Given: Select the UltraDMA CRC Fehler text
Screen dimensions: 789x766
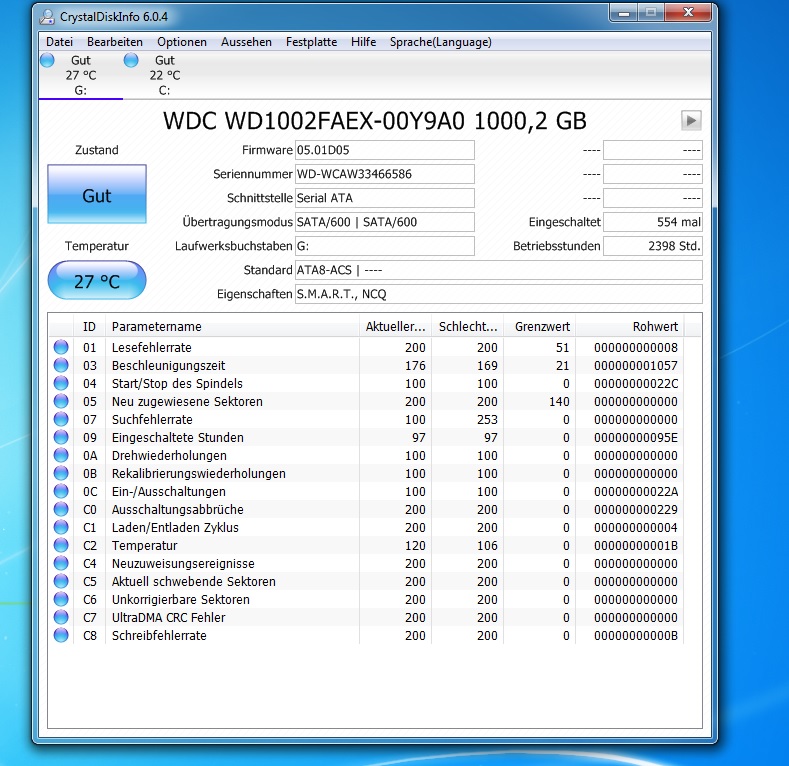Looking at the screenshot, I should click(x=168, y=618).
